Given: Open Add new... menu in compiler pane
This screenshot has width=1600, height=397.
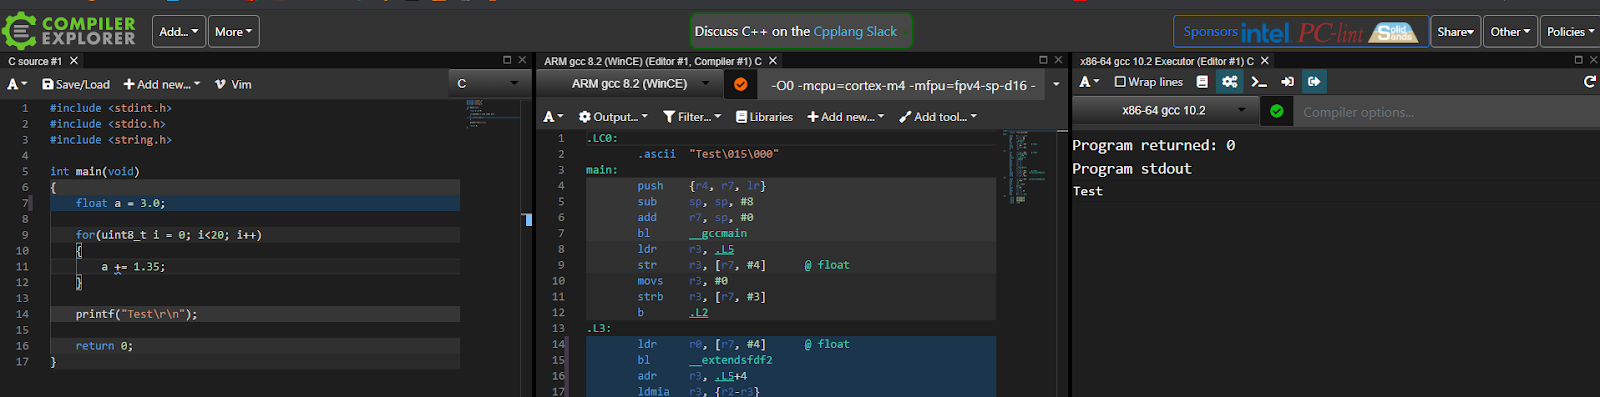Looking at the screenshot, I should (x=845, y=117).
